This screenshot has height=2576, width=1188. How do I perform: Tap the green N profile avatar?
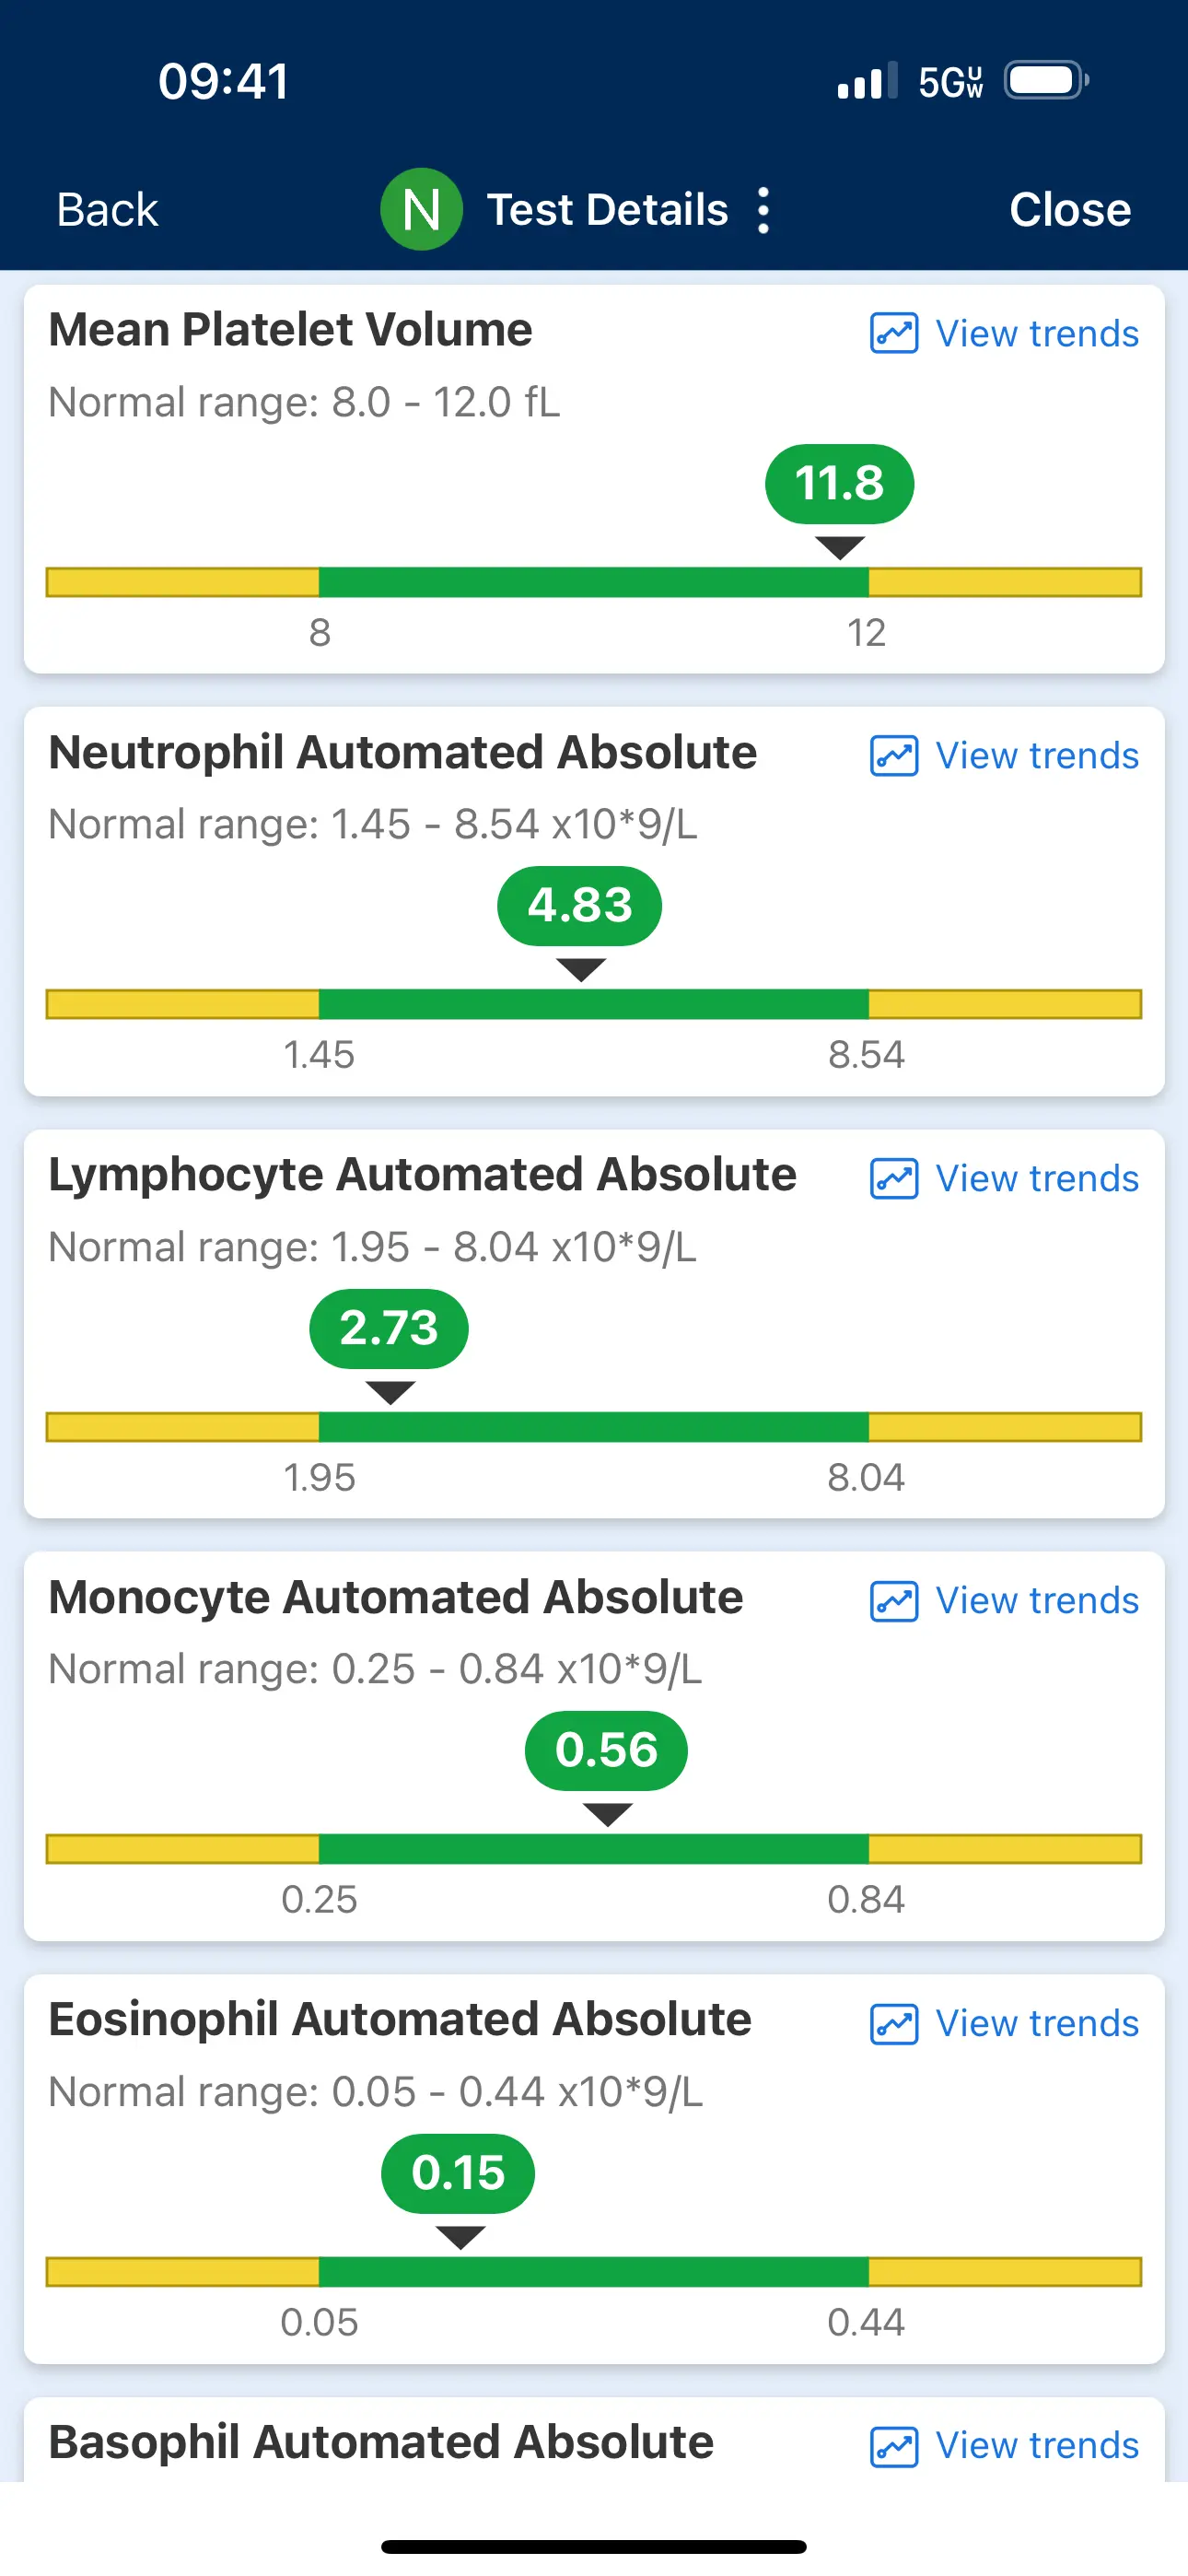click(421, 209)
